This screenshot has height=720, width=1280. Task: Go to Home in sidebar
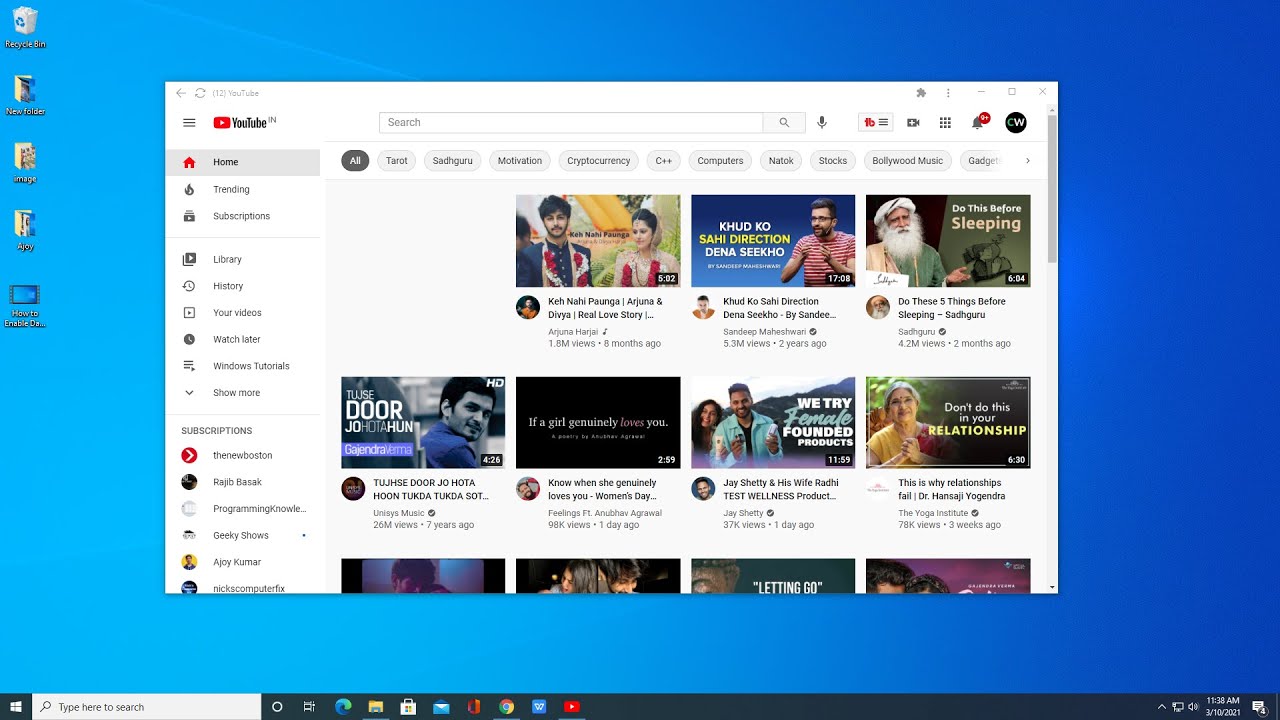pos(243,162)
